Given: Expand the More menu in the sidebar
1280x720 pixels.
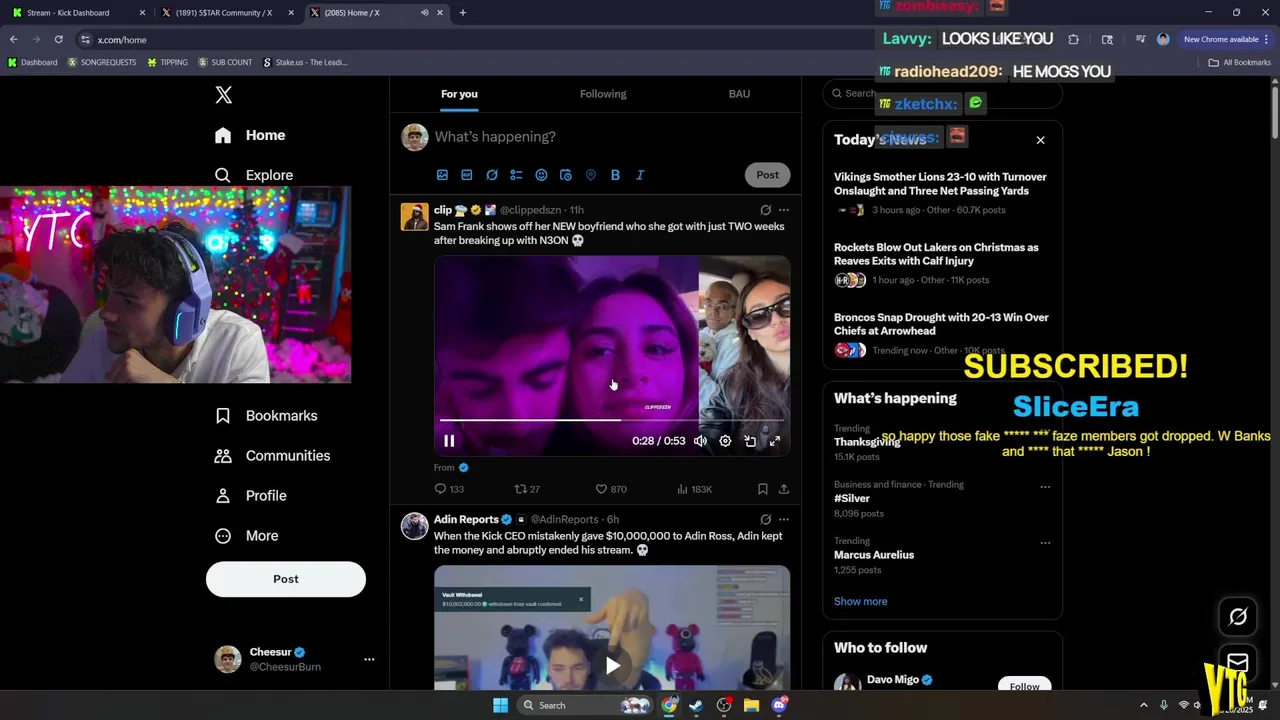Looking at the screenshot, I should 247,536.
